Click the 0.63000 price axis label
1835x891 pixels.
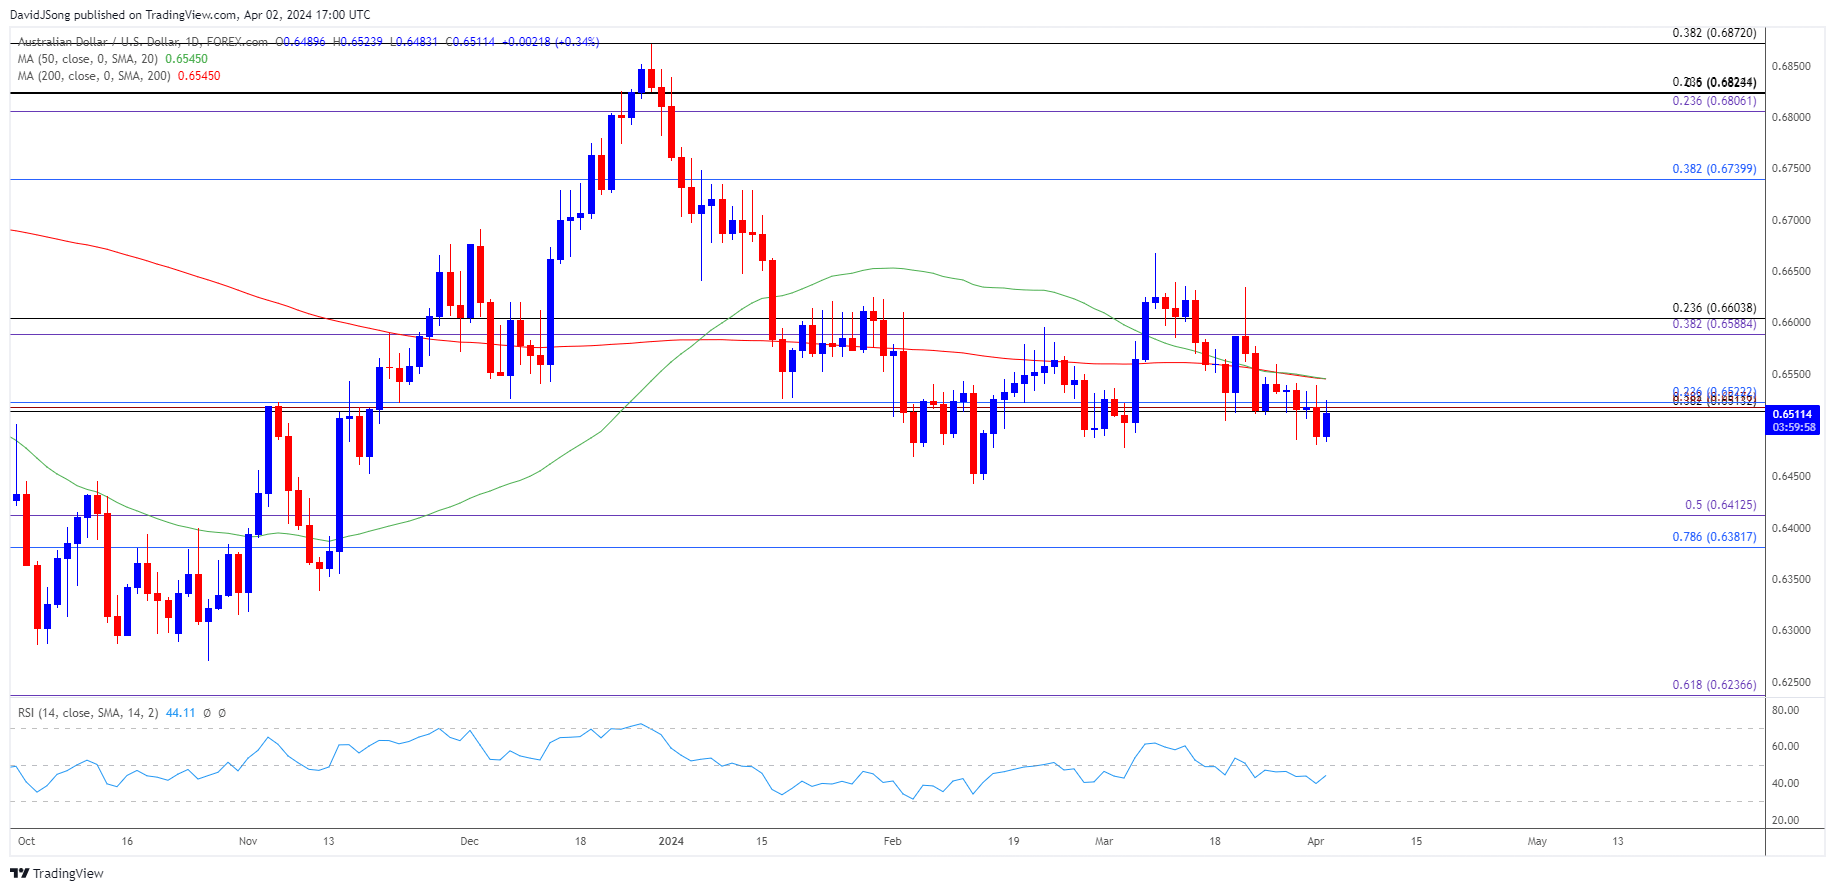[x=1791, y=630]
